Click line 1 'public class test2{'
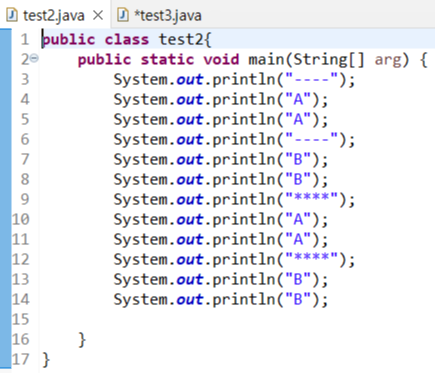Viewport: 435px width, 373px height. pos(127,40)
